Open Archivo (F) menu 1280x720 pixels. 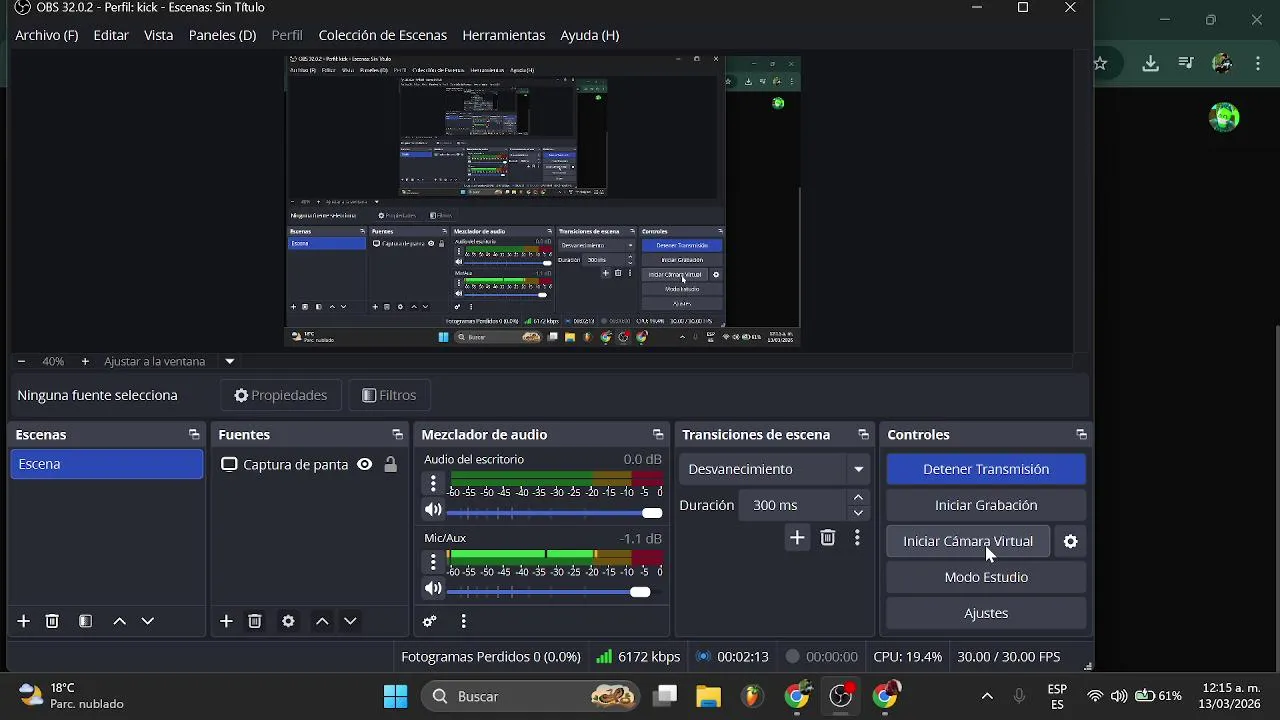pyautogui.click(x=47, y=35)
